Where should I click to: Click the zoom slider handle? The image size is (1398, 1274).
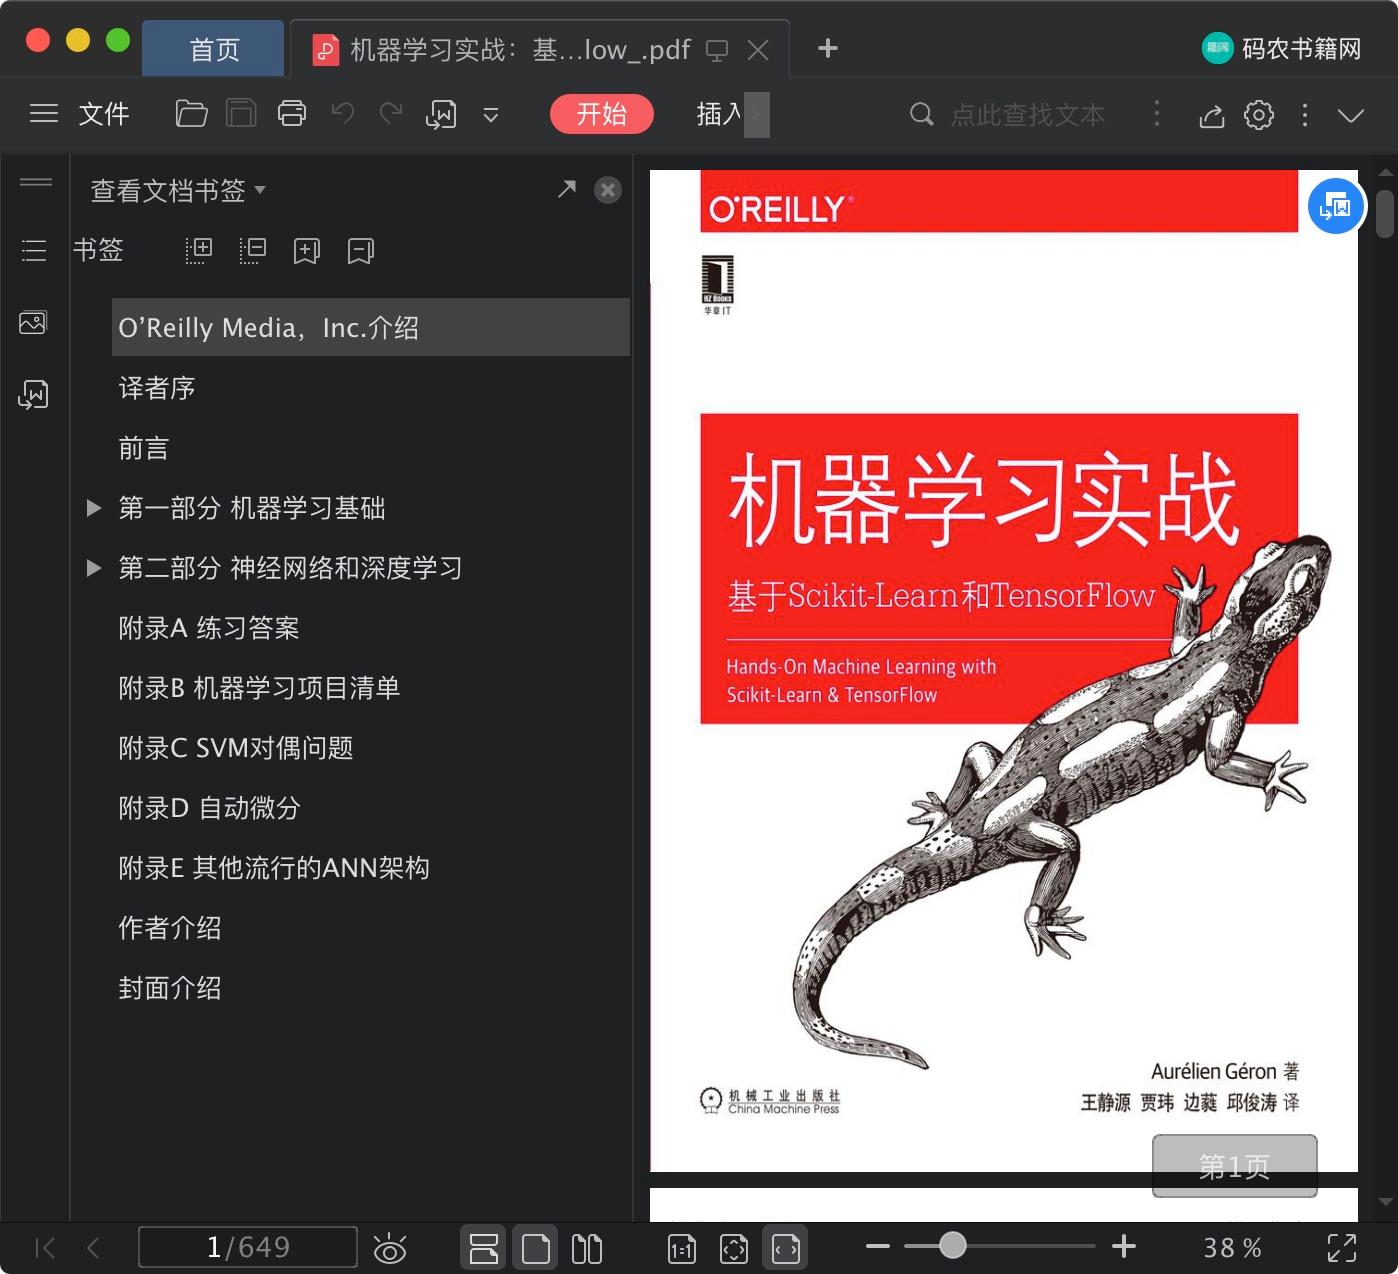click(x=953, y=1245)
